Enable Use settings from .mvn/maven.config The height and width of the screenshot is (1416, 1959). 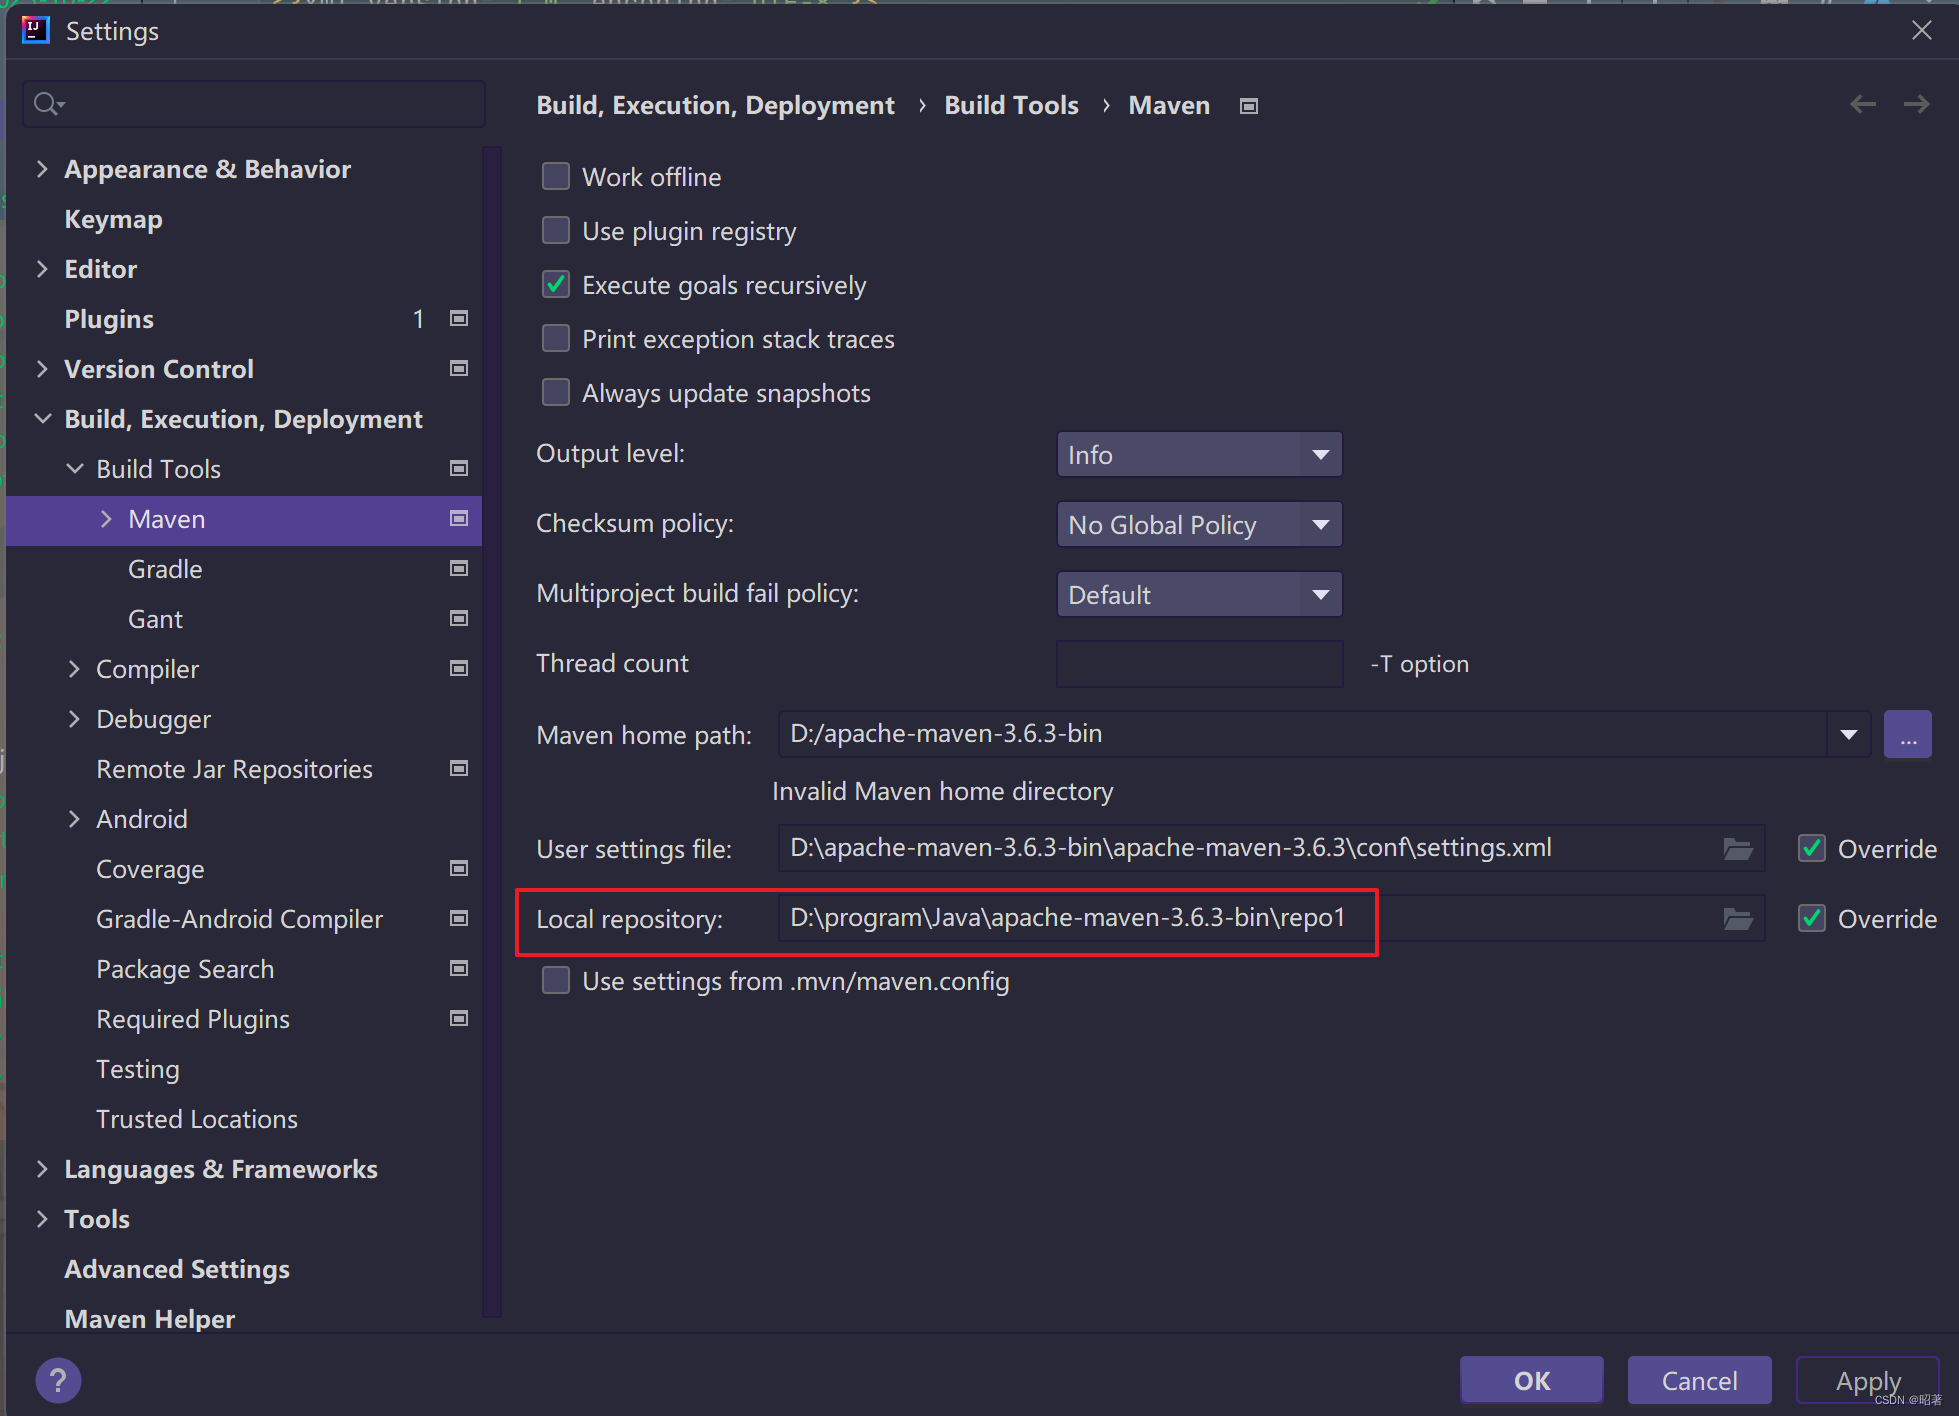[x=556, y=981]
